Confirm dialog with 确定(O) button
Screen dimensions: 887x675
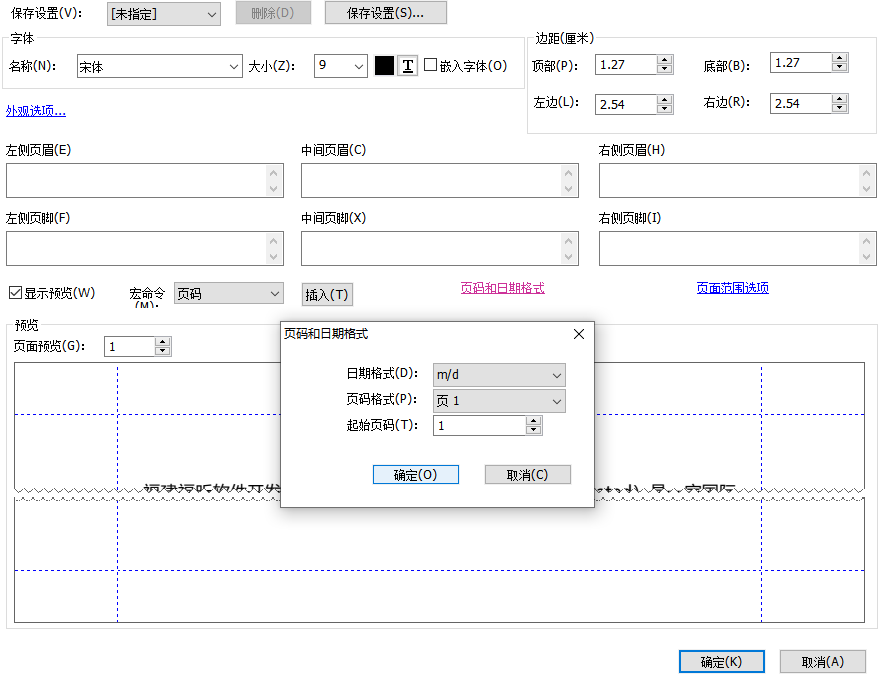pyautogui.click(x=416, y=474)
